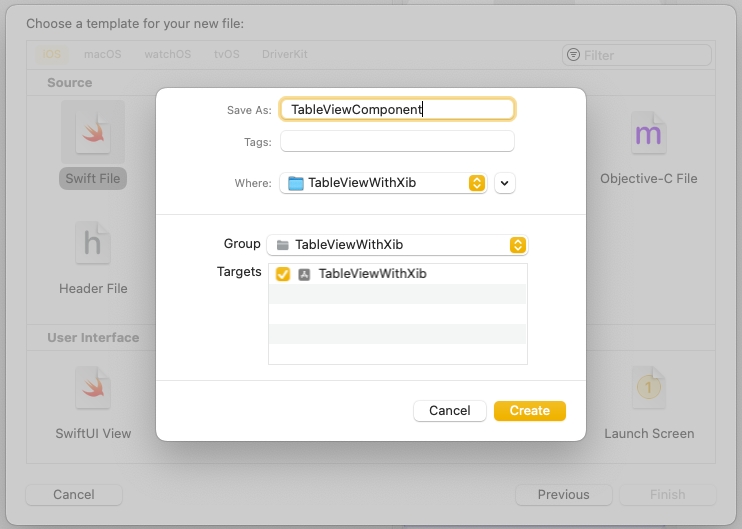Select the Launch Screen template icon
Viewport: 742px width, 529px height.
pyautogui.click(x=648, y=388)
